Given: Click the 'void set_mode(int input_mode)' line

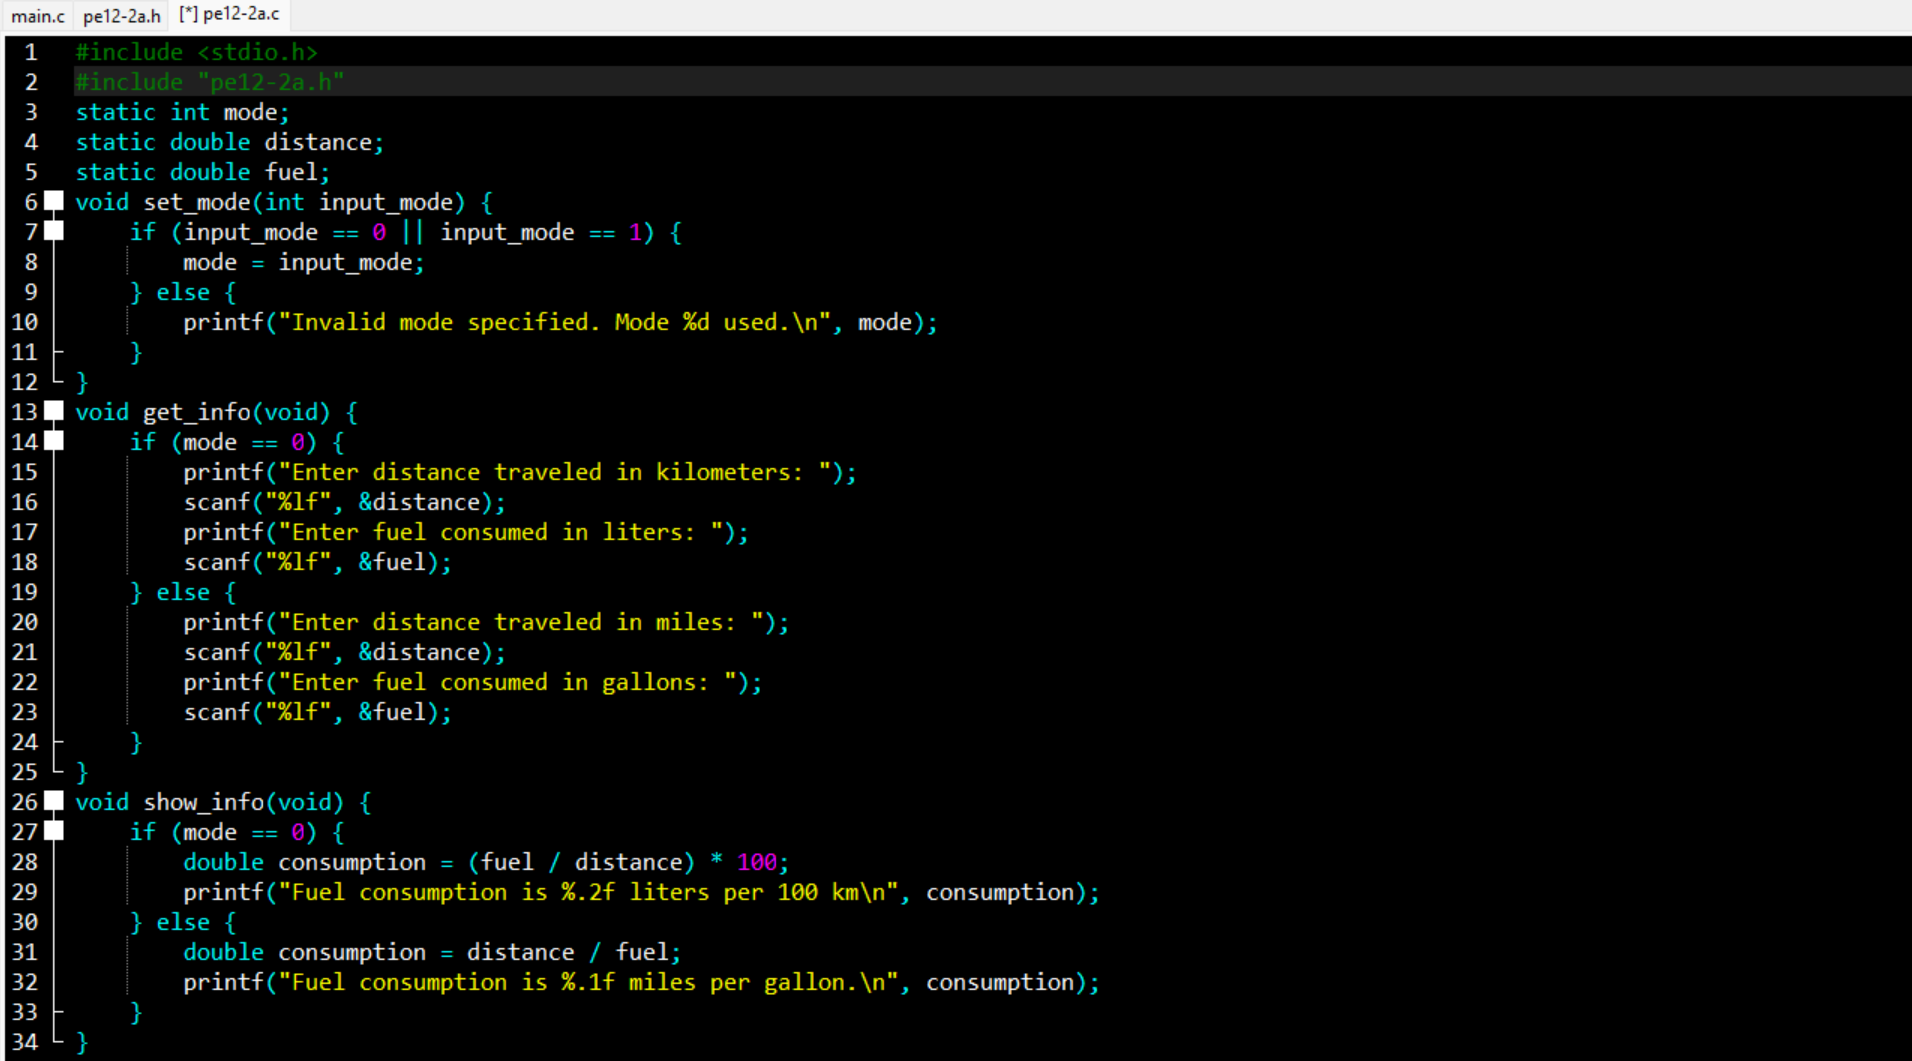Looking at the screenshot, I should click(284, 202).
